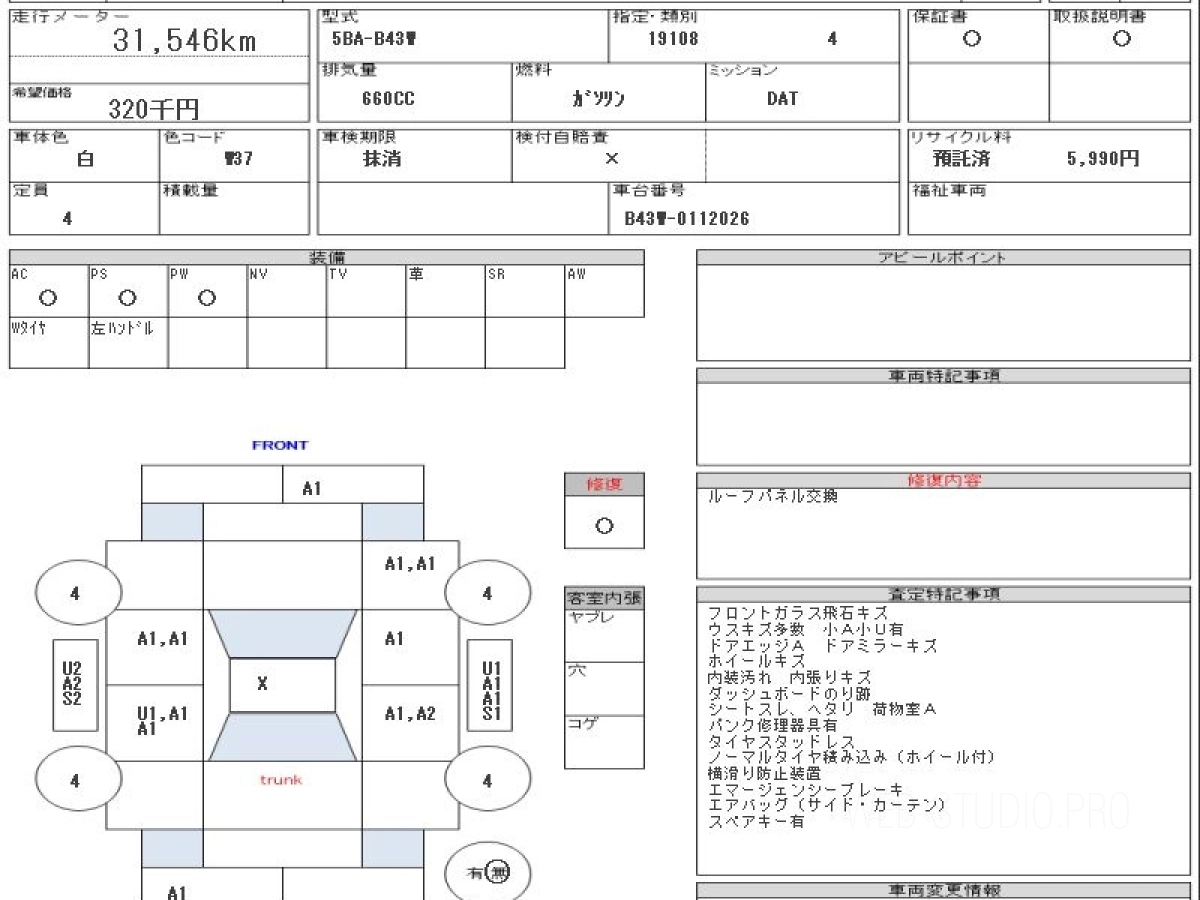Select the line 横滑り防止装置
The image size is (1200, 900).
tap(764, 773)
